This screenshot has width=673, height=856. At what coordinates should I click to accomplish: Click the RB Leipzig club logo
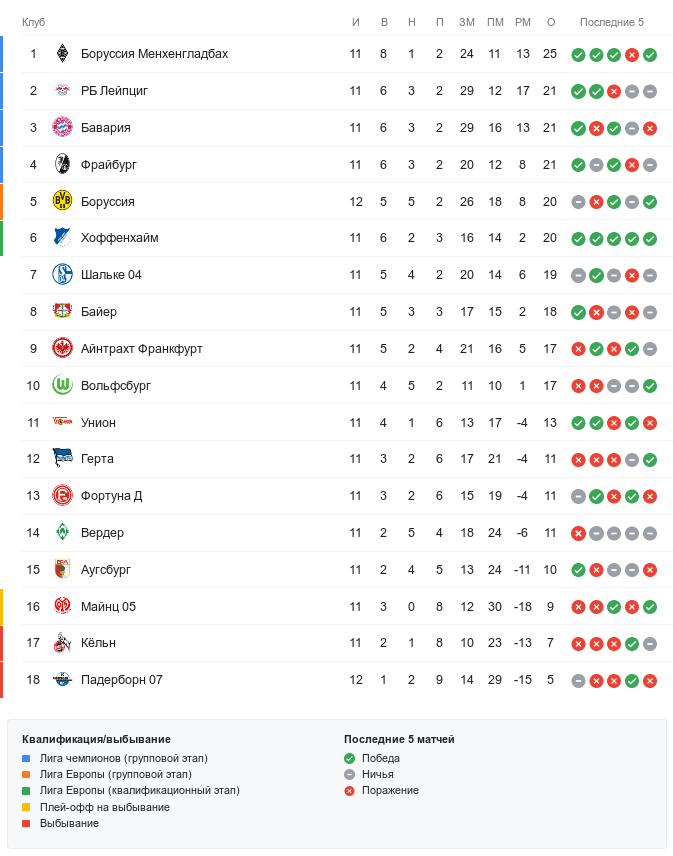[x=62, y=91]
